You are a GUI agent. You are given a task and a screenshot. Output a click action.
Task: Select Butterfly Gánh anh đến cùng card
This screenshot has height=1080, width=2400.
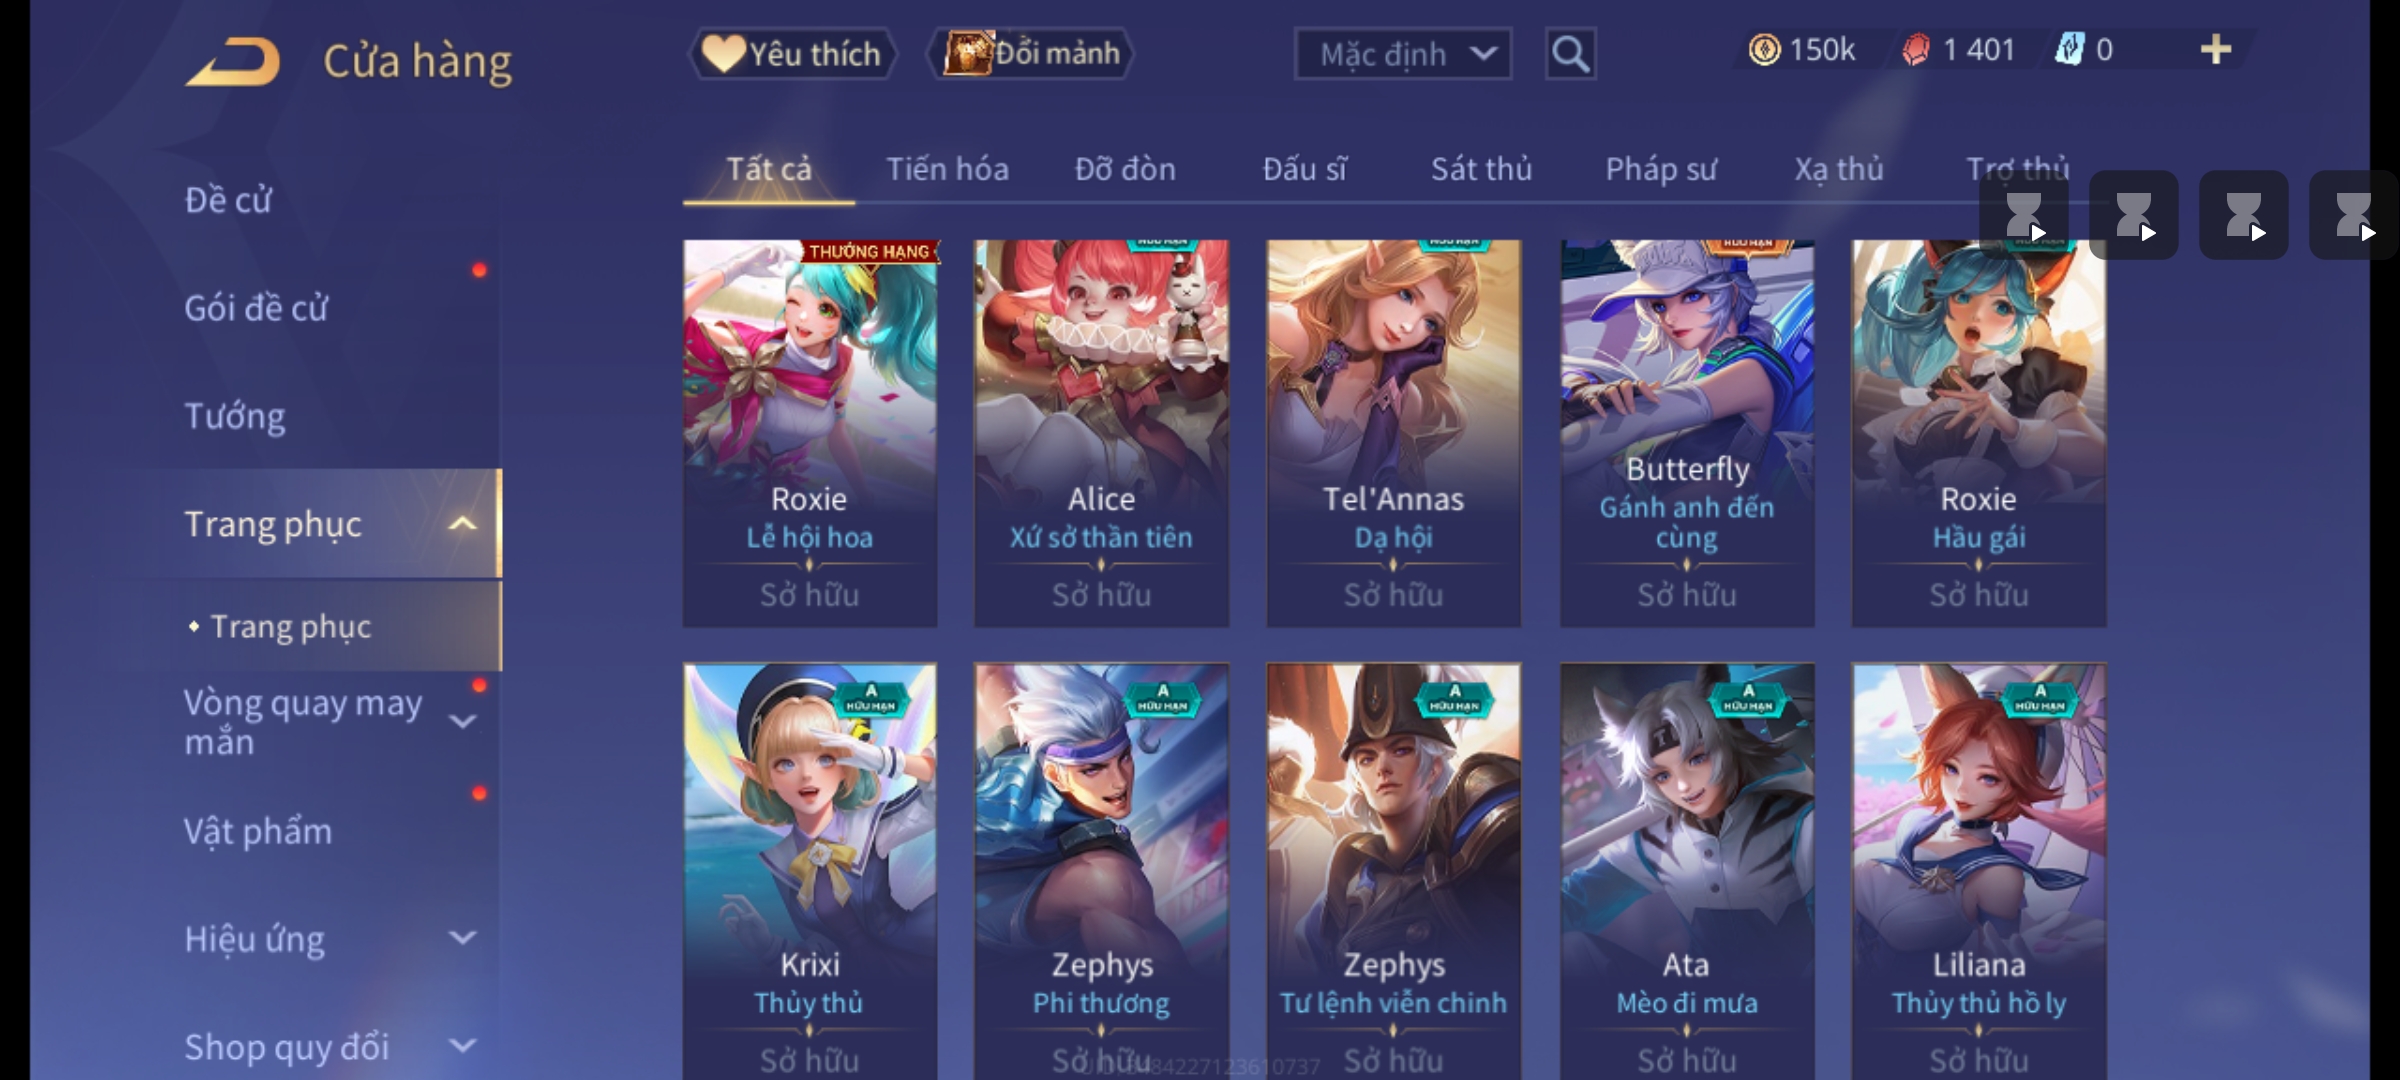[1687, 433]
